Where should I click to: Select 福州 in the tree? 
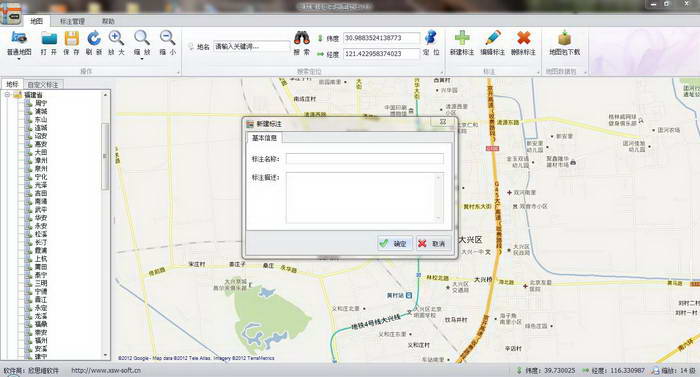[x=41, y=340]
